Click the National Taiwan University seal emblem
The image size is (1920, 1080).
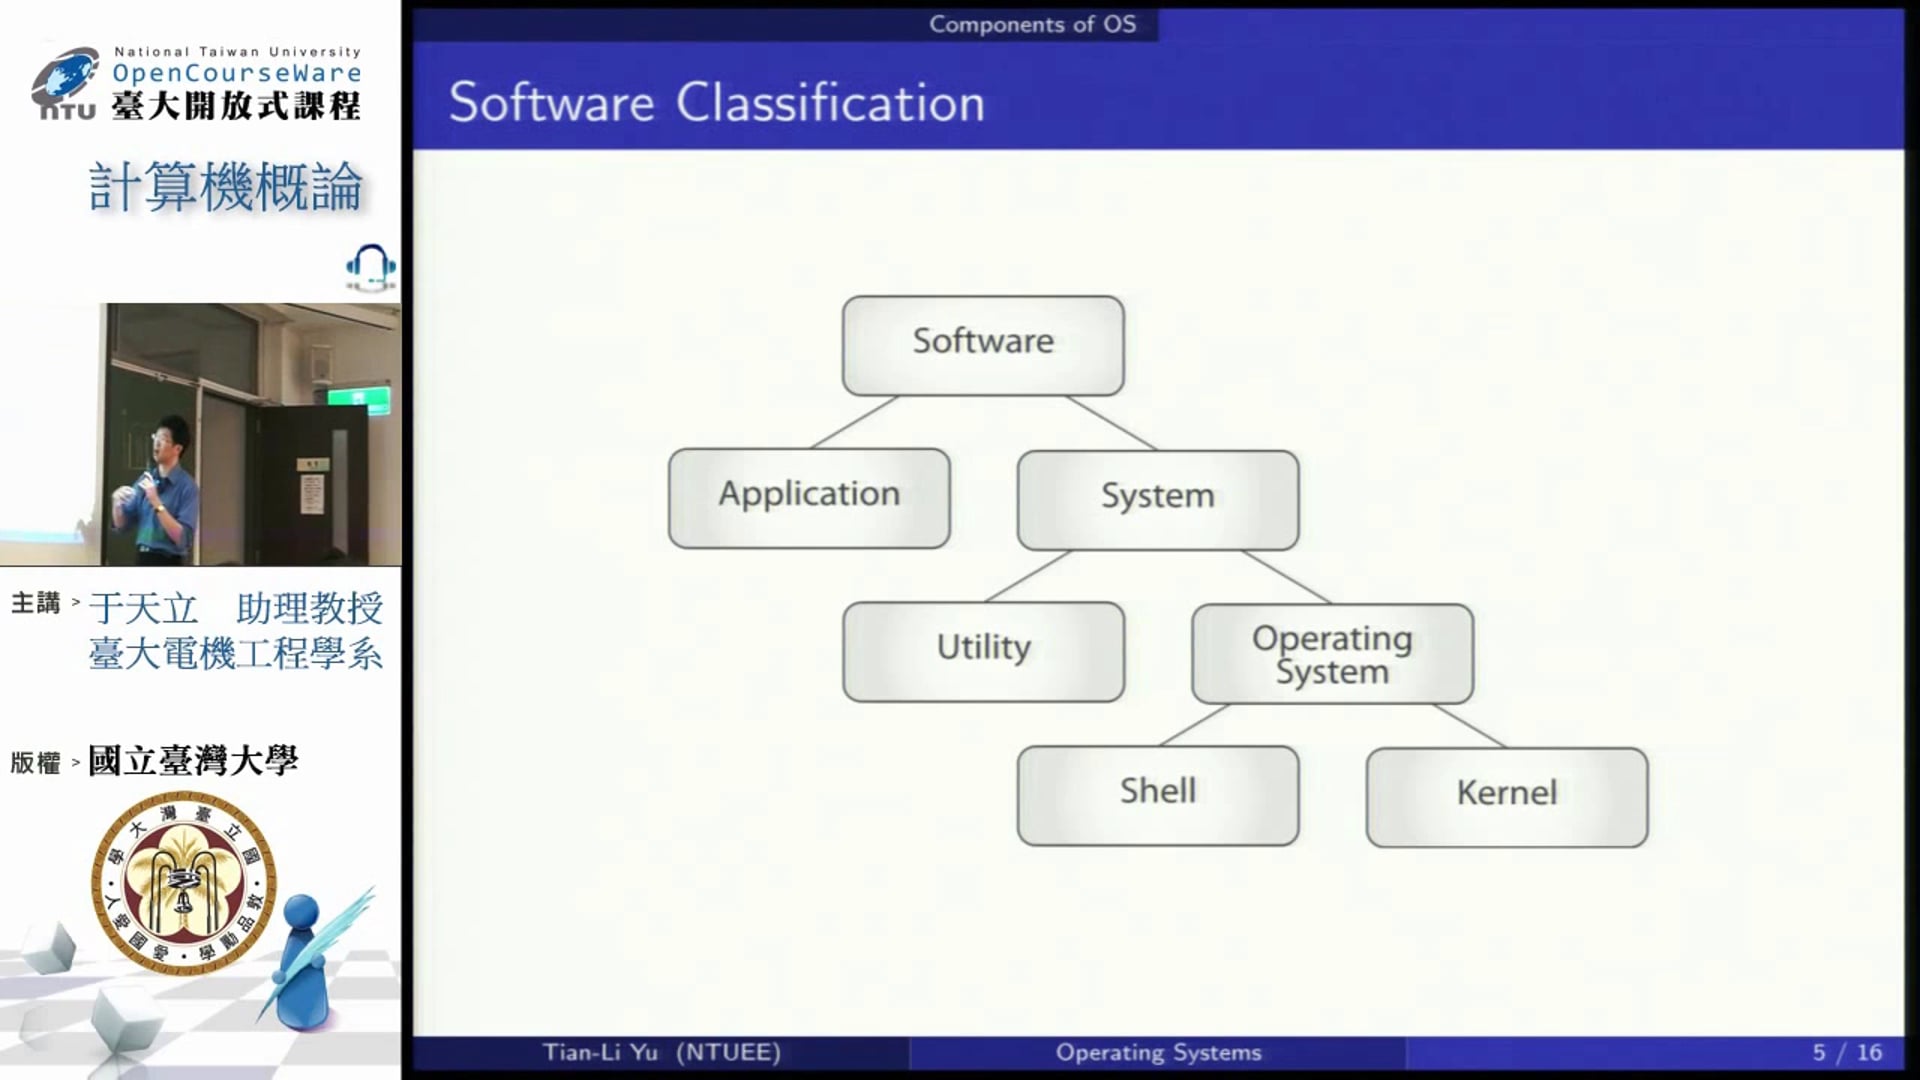pyautogui.click(x=183, y=882)
